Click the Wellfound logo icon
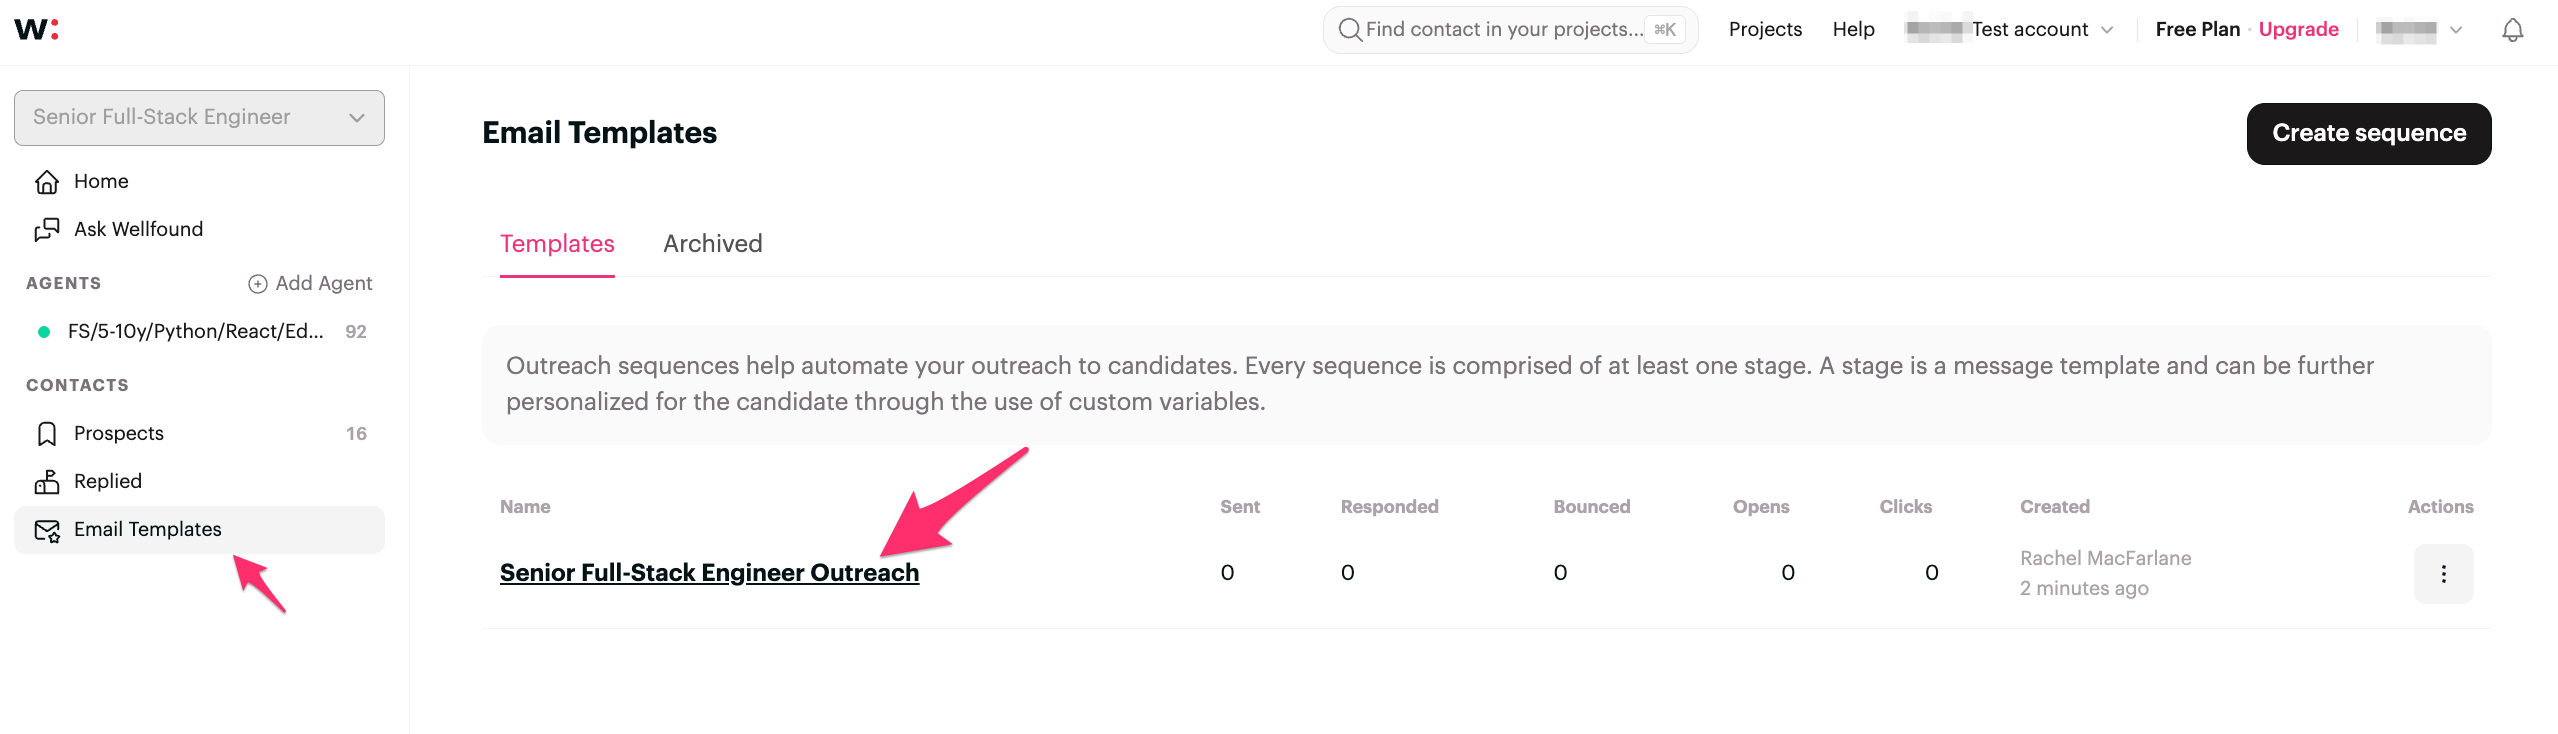Image resolution: width=2558 pixels, height=734 pixels. 37,29
